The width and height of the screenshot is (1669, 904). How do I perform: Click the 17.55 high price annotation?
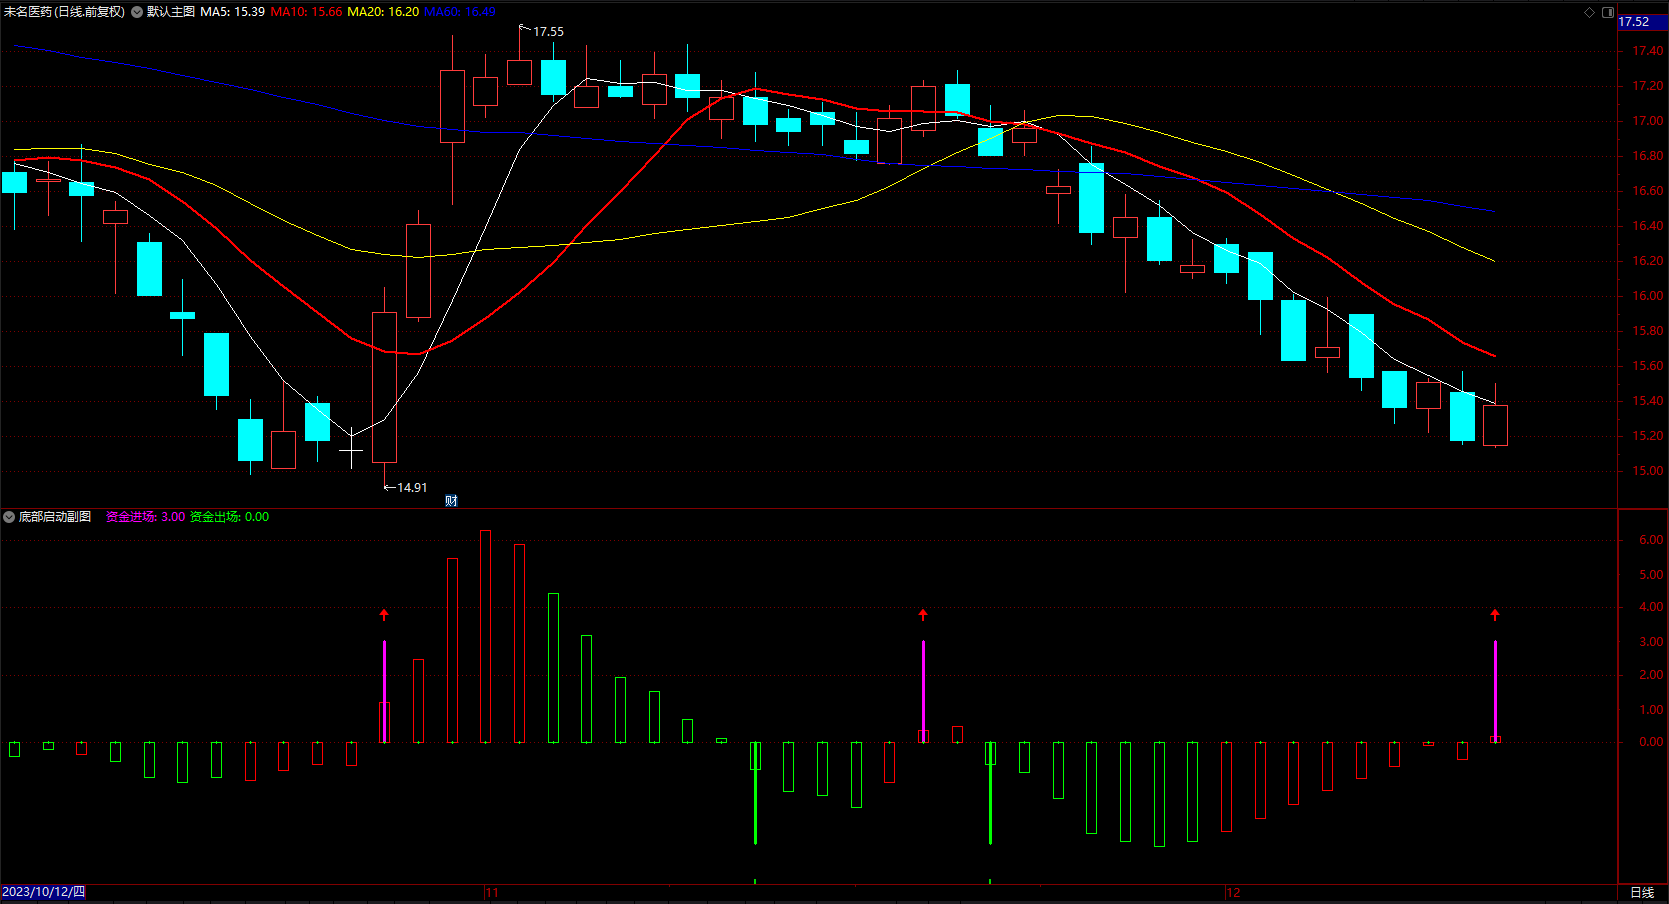click(x=548, y=32)
